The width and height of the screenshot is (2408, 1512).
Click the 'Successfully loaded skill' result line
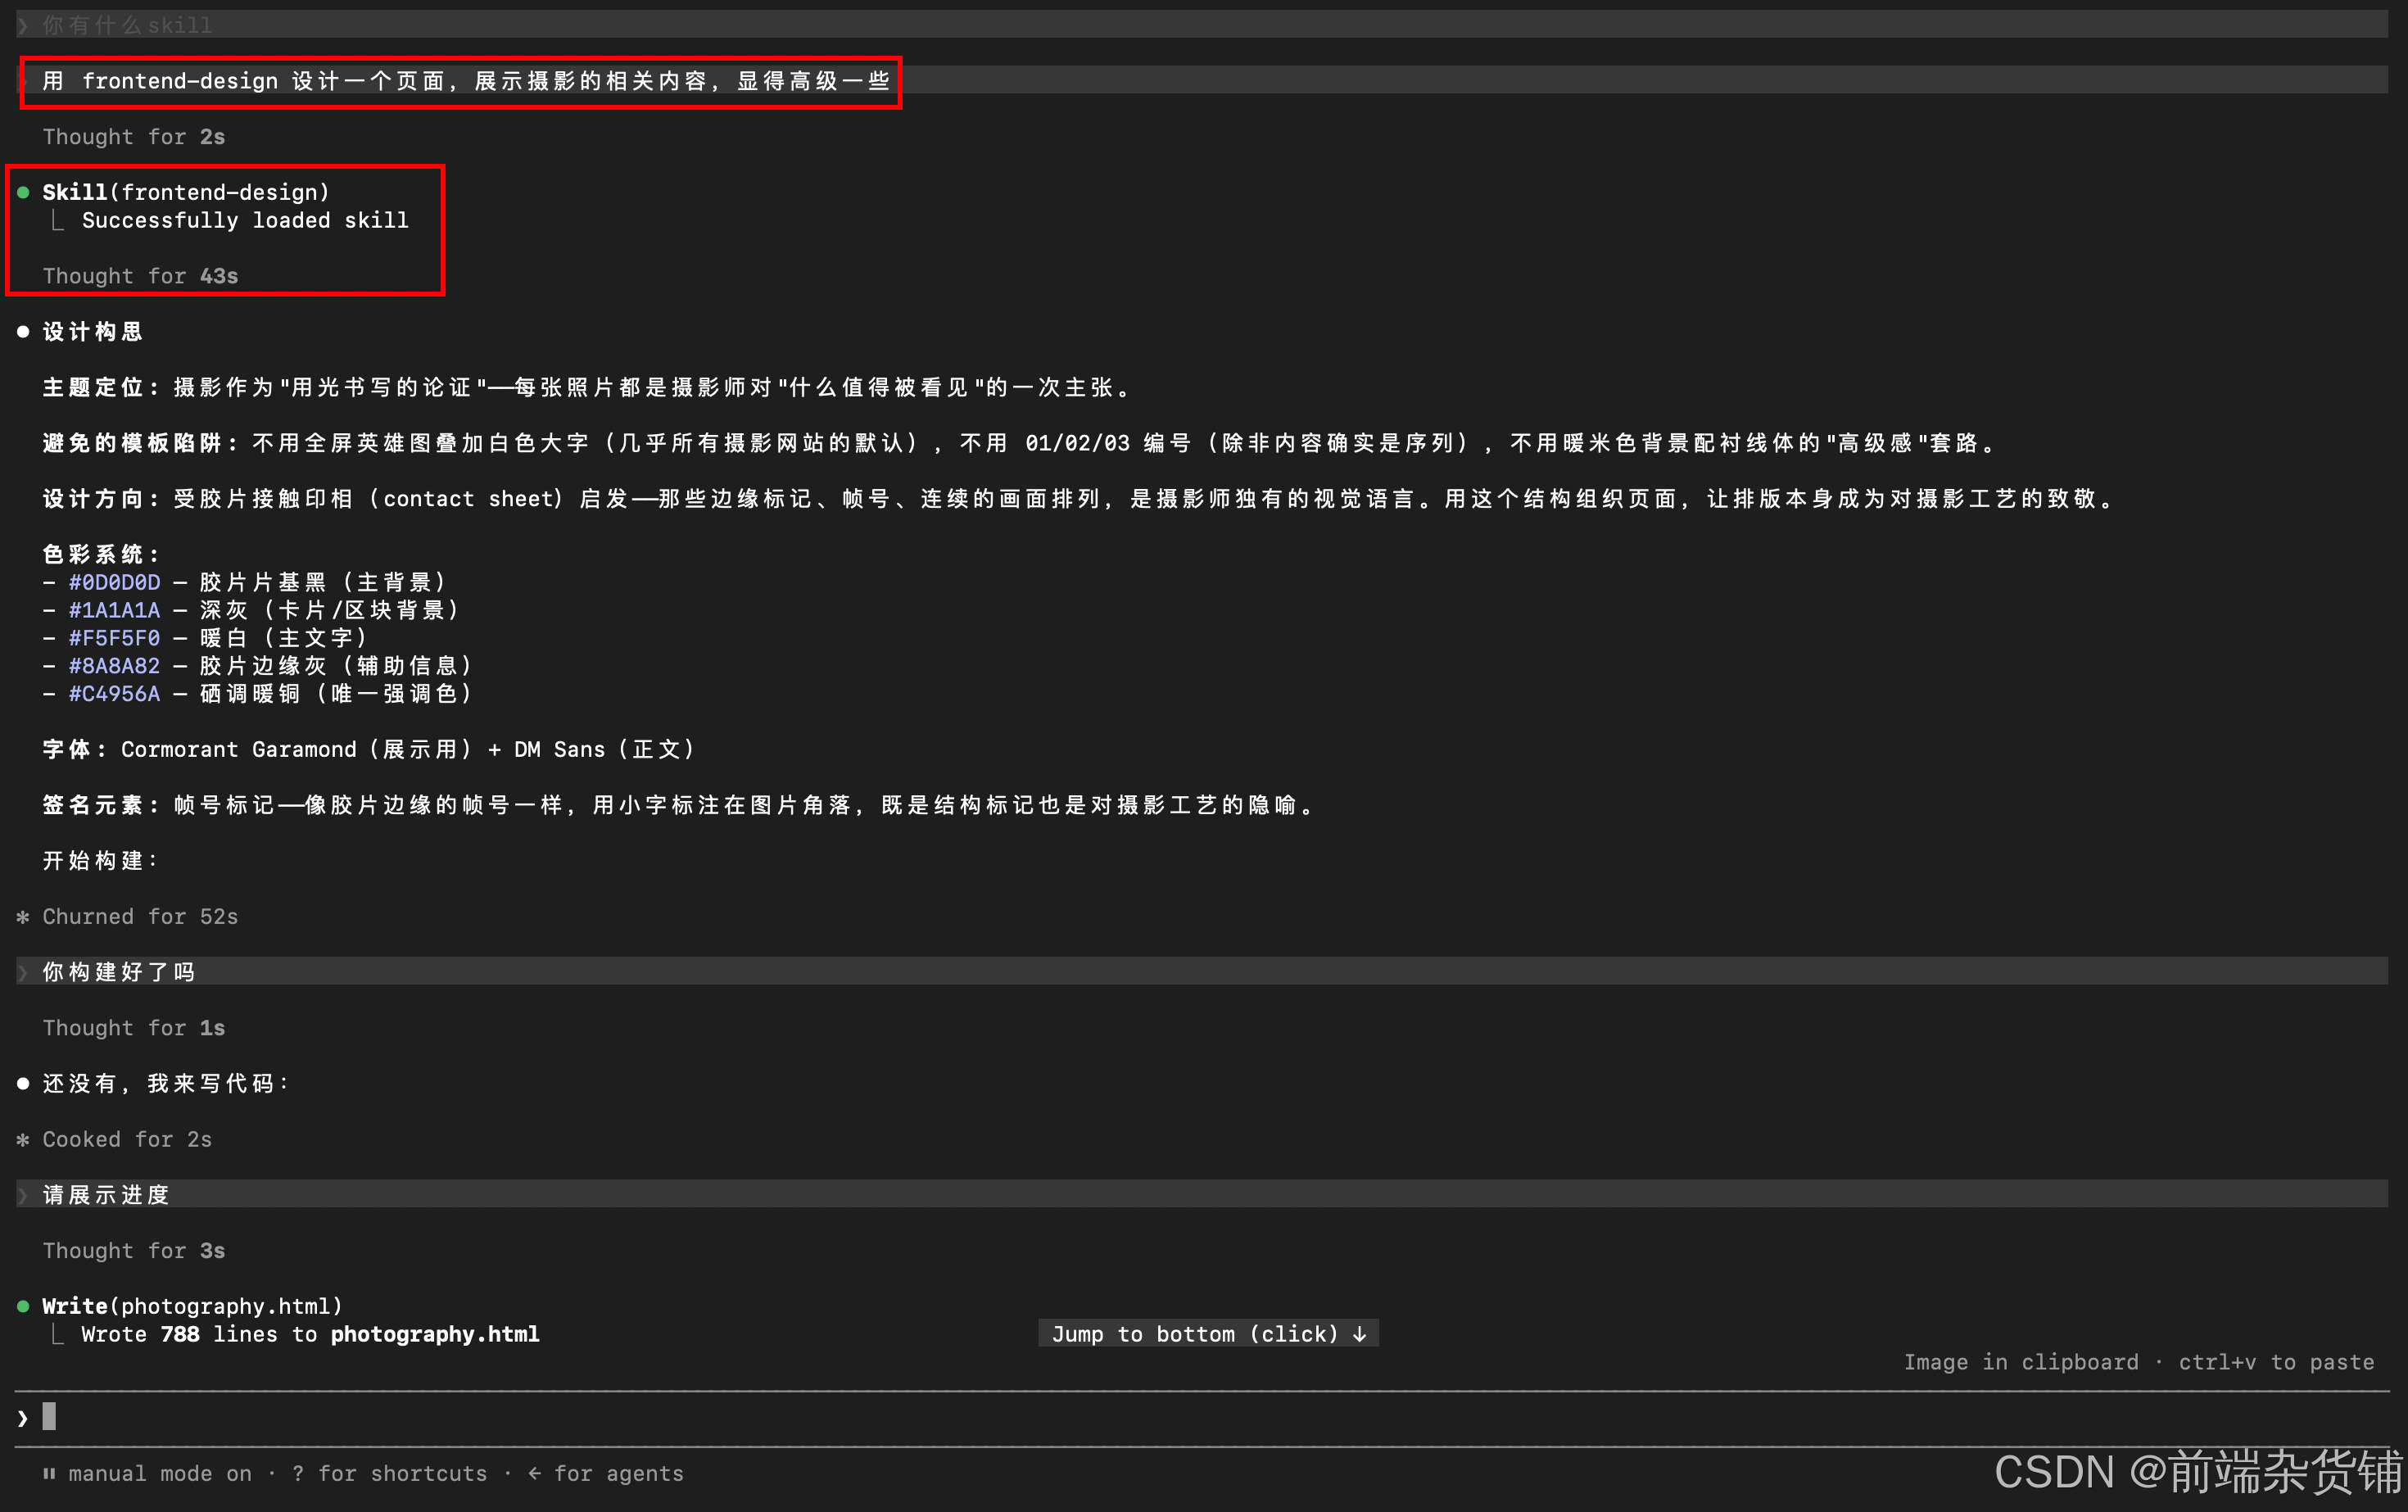click(245, 220)
